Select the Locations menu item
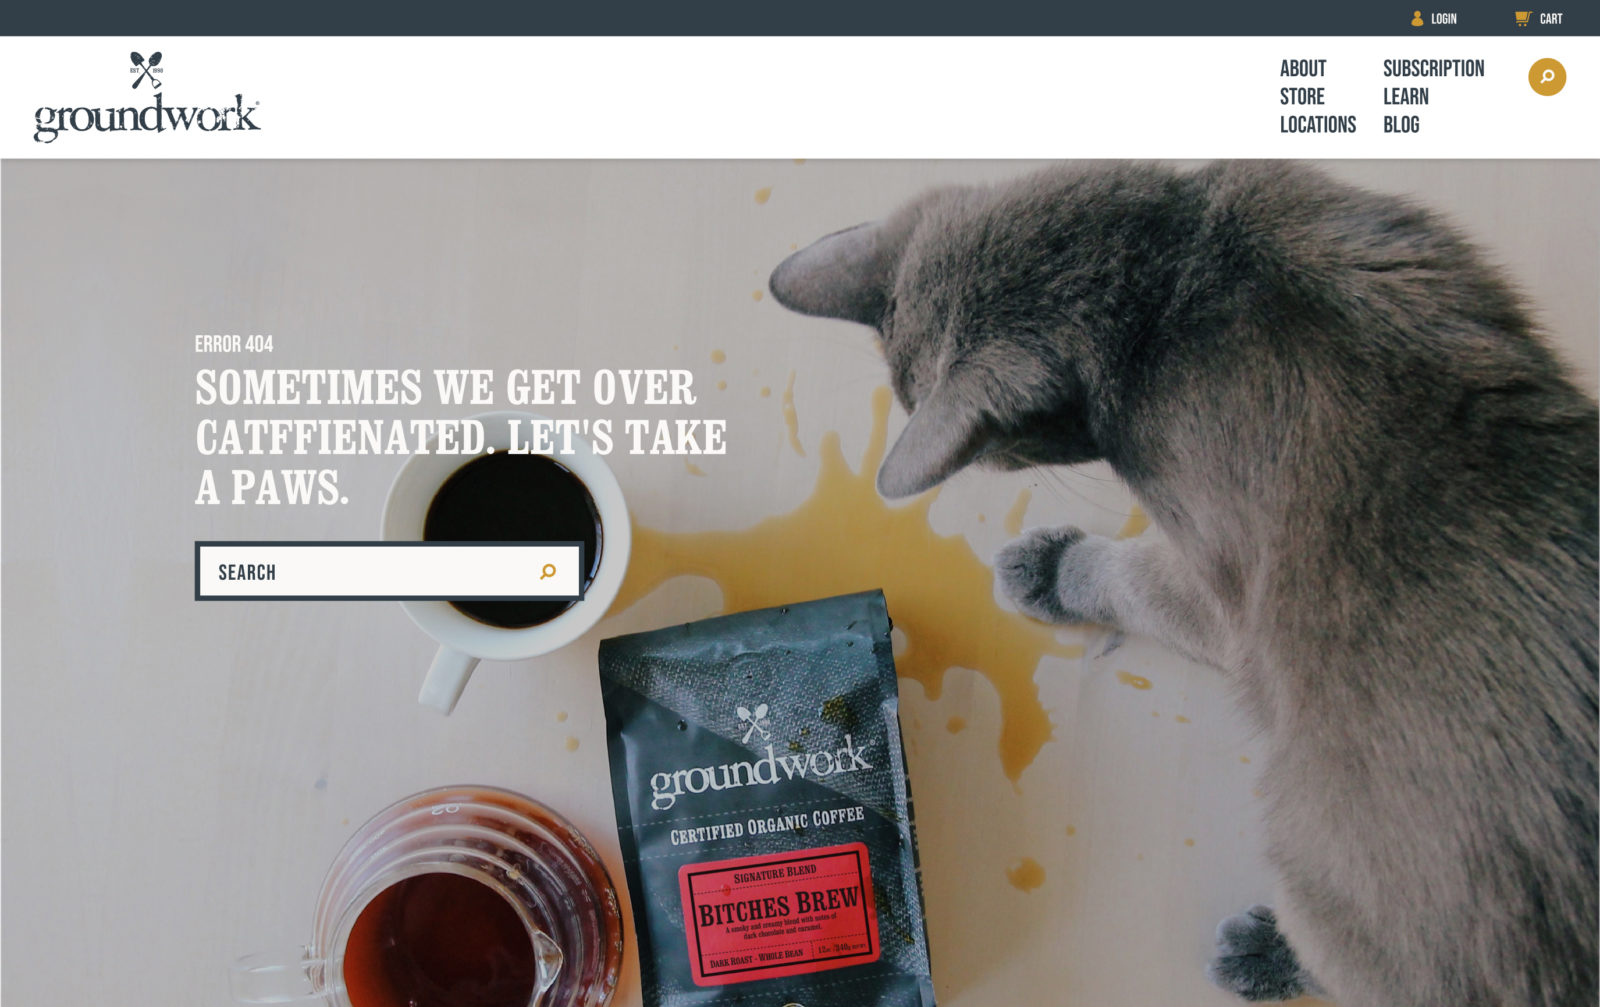 (x=1318, y=124)
